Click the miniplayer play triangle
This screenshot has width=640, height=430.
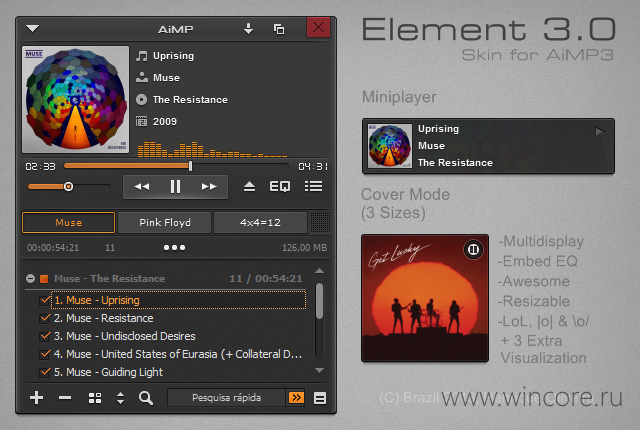tap(600, 131)
